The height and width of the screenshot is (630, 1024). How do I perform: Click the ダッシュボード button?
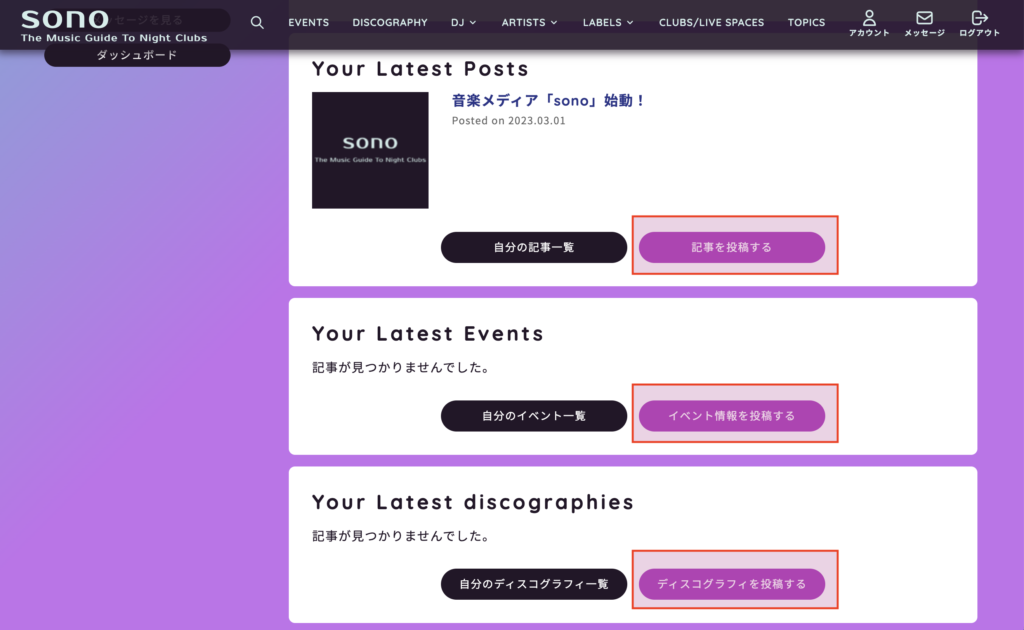click(x=137, y=55)
